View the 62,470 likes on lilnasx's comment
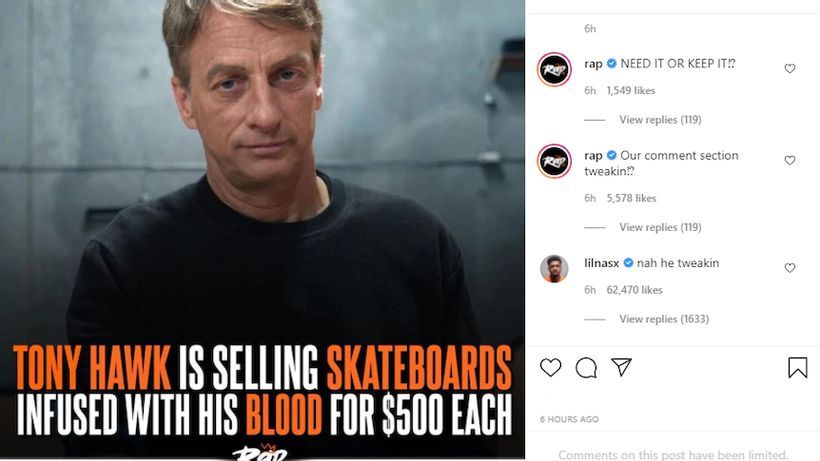The width and height of the screenshot is (820, 461). click(x=634, y=290)
